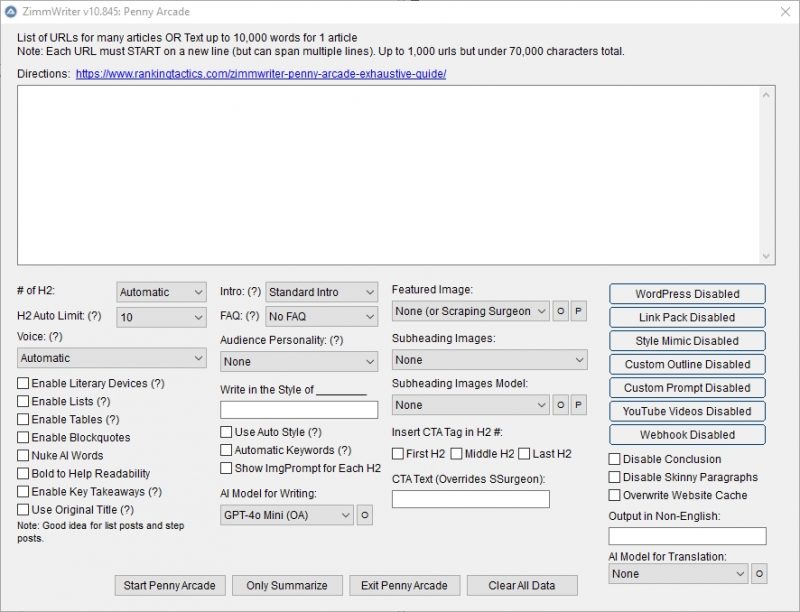Click O button beside AI Model for Writing
The height and width of the screenshot is (612, 800).
click(x=365, y=516)
